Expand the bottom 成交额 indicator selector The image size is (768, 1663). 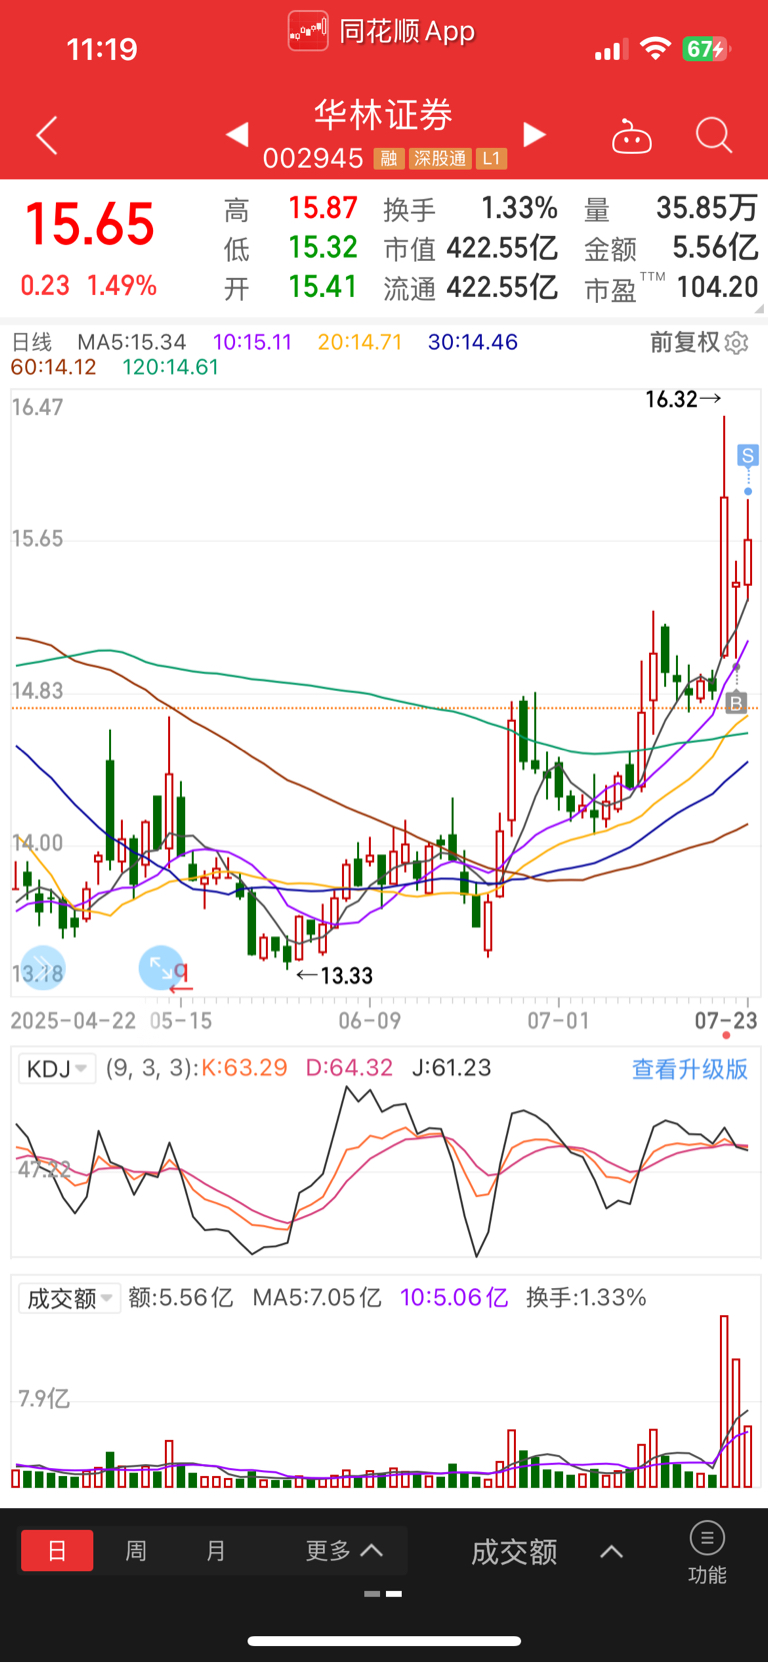547,1552
